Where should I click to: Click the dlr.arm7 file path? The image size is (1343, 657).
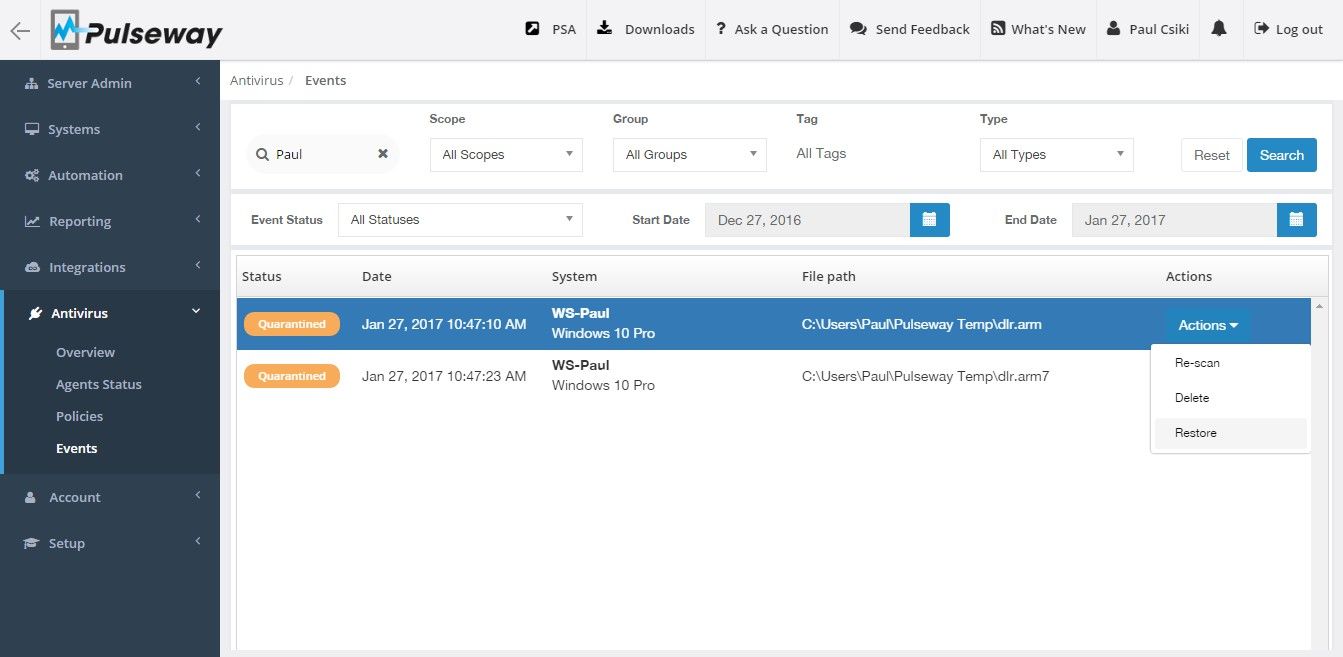(x=925, y=376)
